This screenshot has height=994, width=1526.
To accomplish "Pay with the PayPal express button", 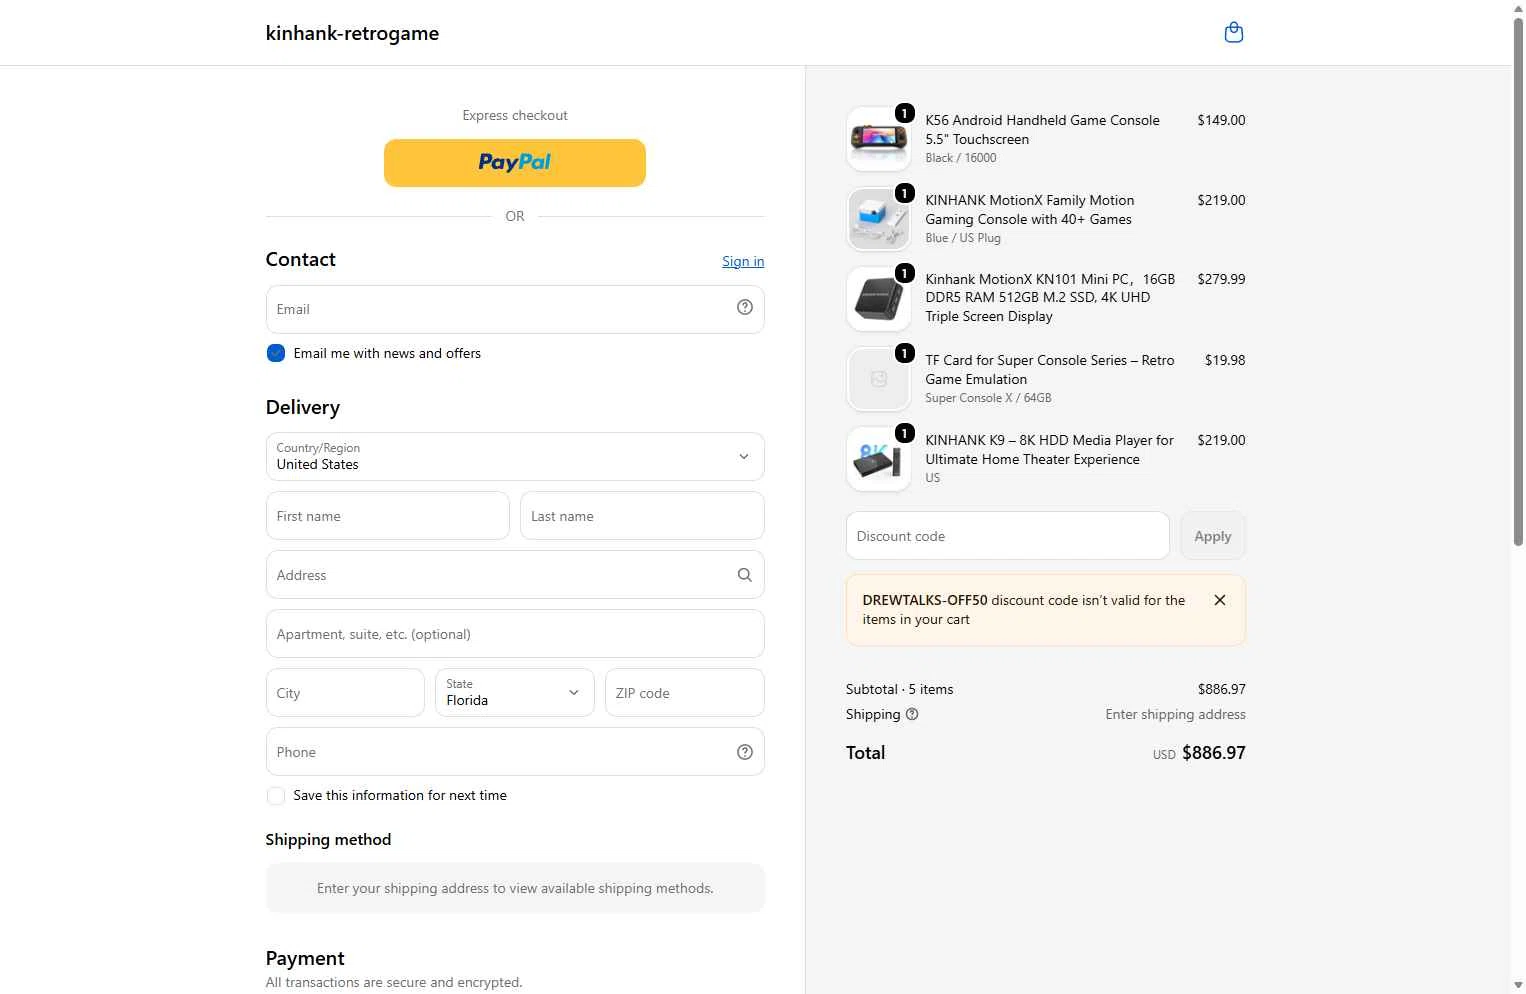I will coord(515,163).
